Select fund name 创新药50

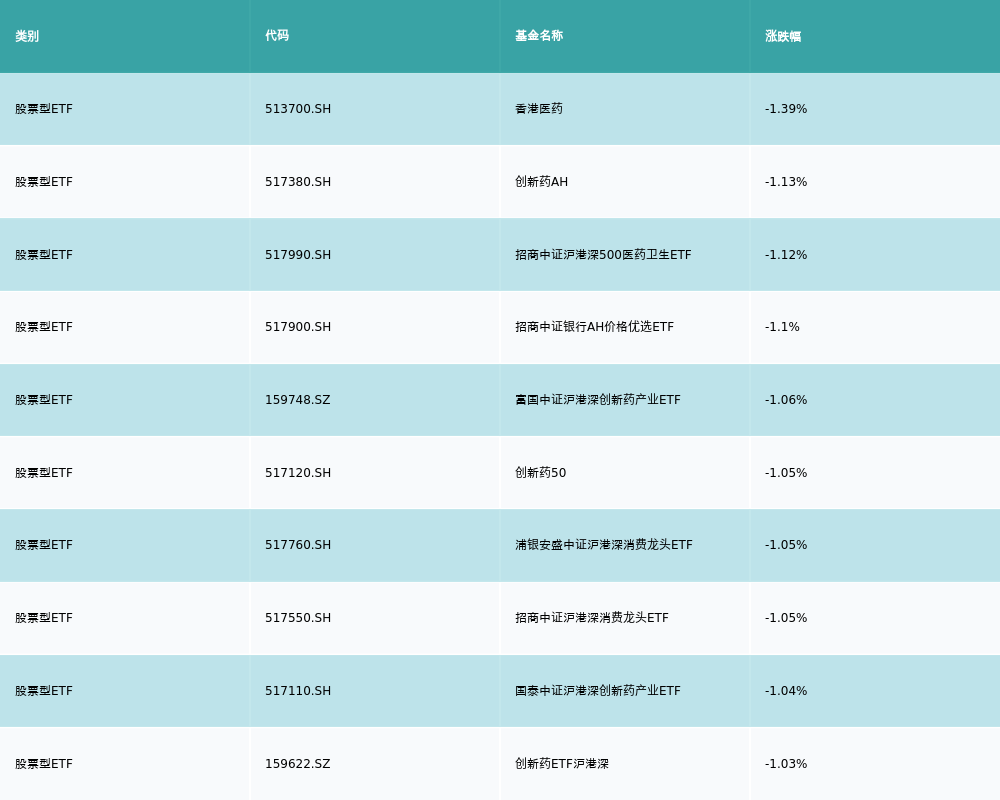pos(540,473)
